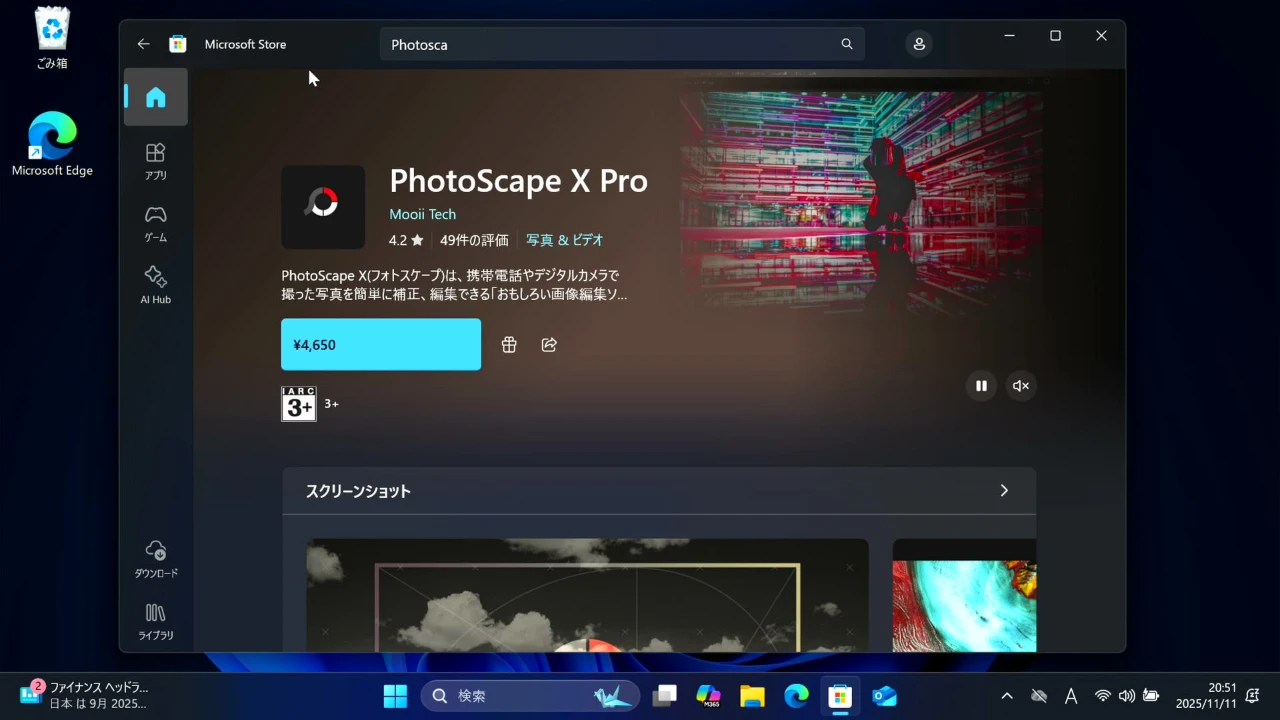Screen dimensions: 1280x720
Task: Open the Mooii Tech publisher link
Action: 422,214
